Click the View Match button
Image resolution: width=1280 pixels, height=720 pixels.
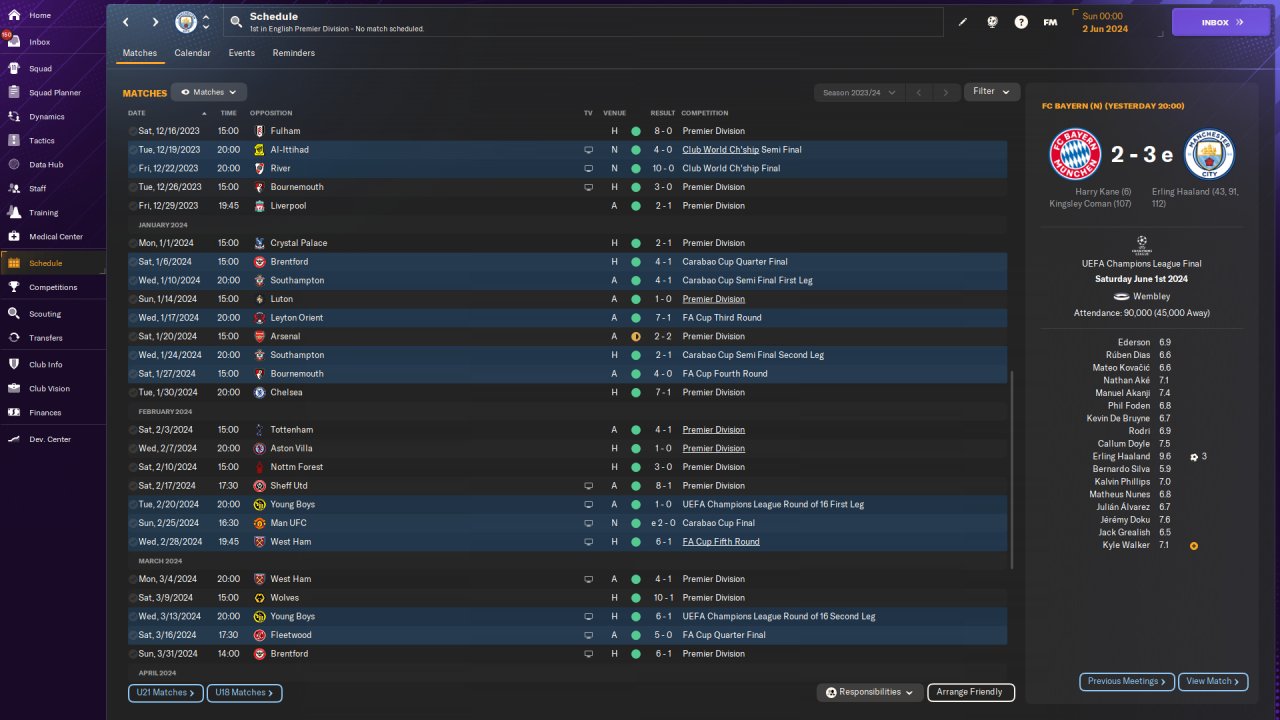(1213, 682)
